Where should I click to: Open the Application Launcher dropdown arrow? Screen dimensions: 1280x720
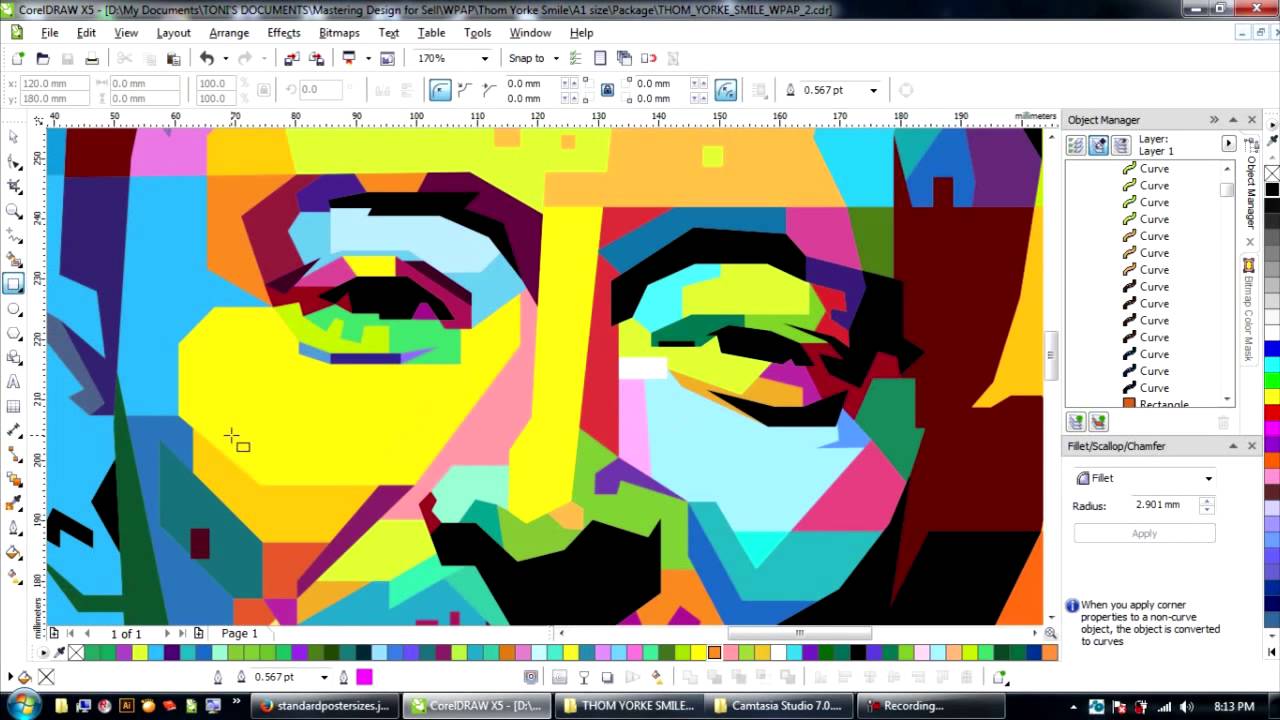(x=368, y=58)
